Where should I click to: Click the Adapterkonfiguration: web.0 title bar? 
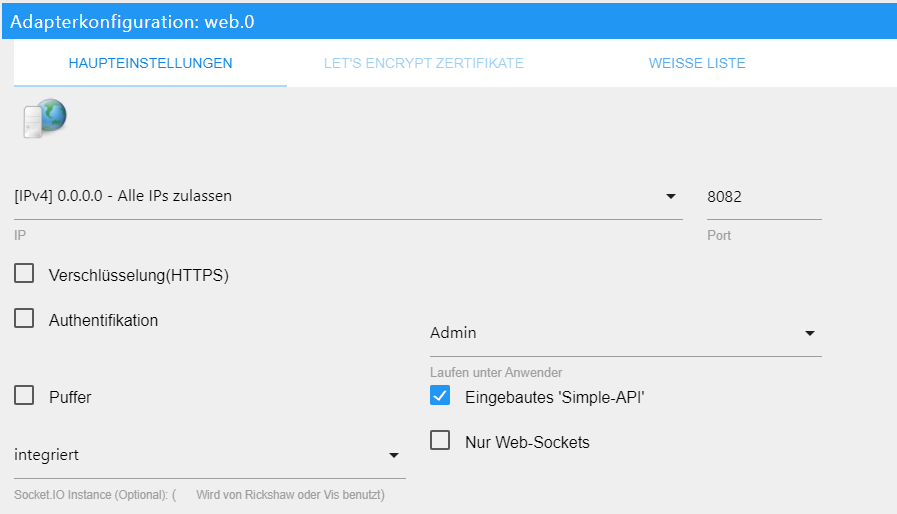click(450, 21)
